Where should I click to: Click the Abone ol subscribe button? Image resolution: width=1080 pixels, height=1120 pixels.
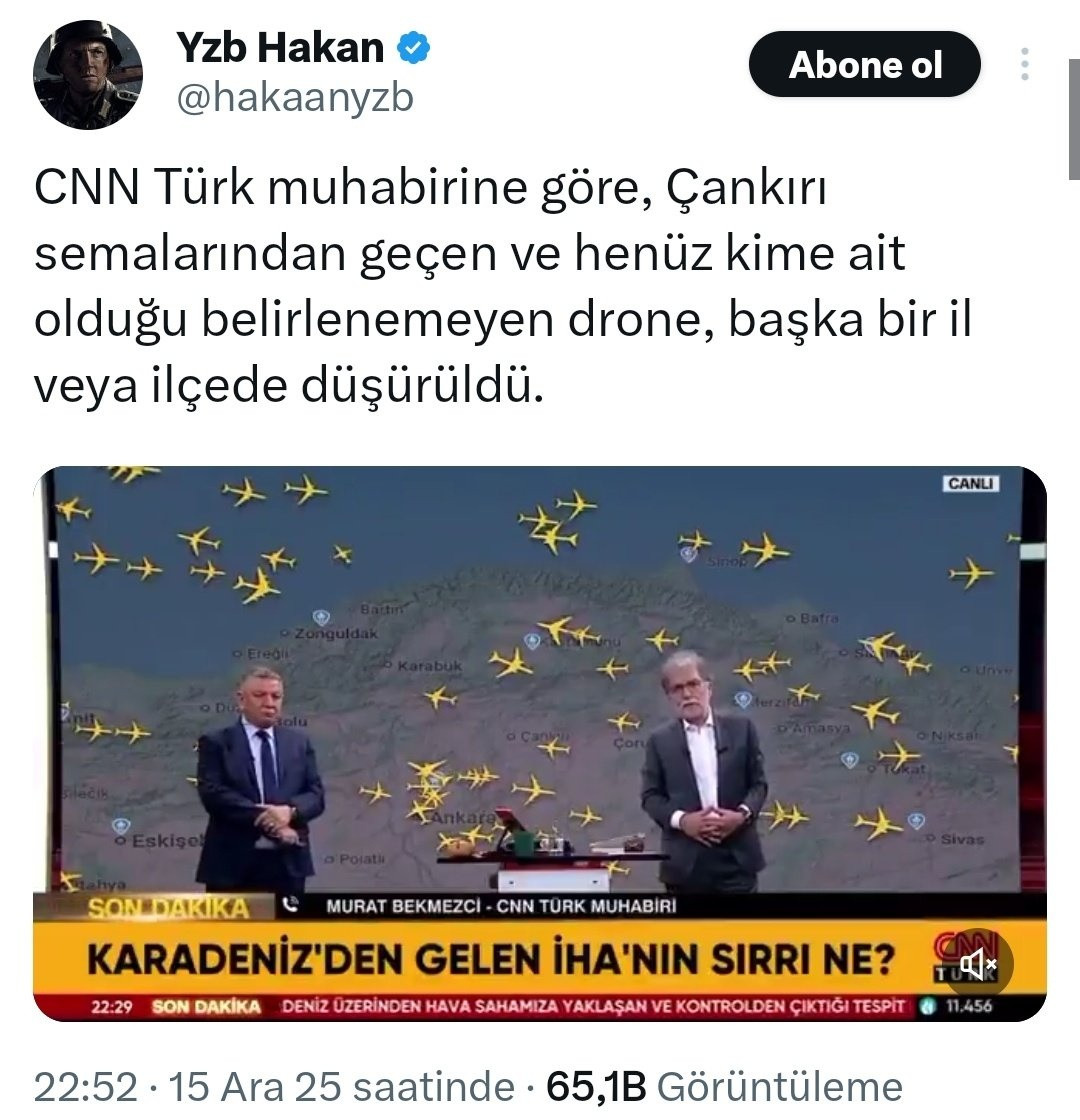point(864,64)
